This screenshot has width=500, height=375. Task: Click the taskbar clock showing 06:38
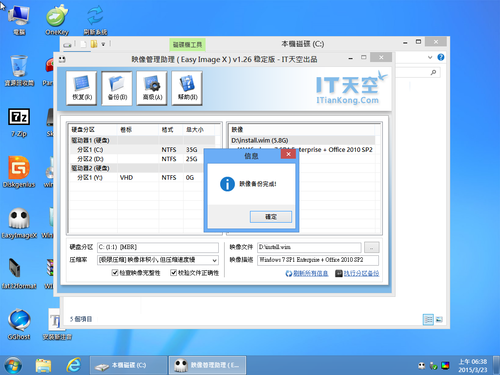point(473,366)
